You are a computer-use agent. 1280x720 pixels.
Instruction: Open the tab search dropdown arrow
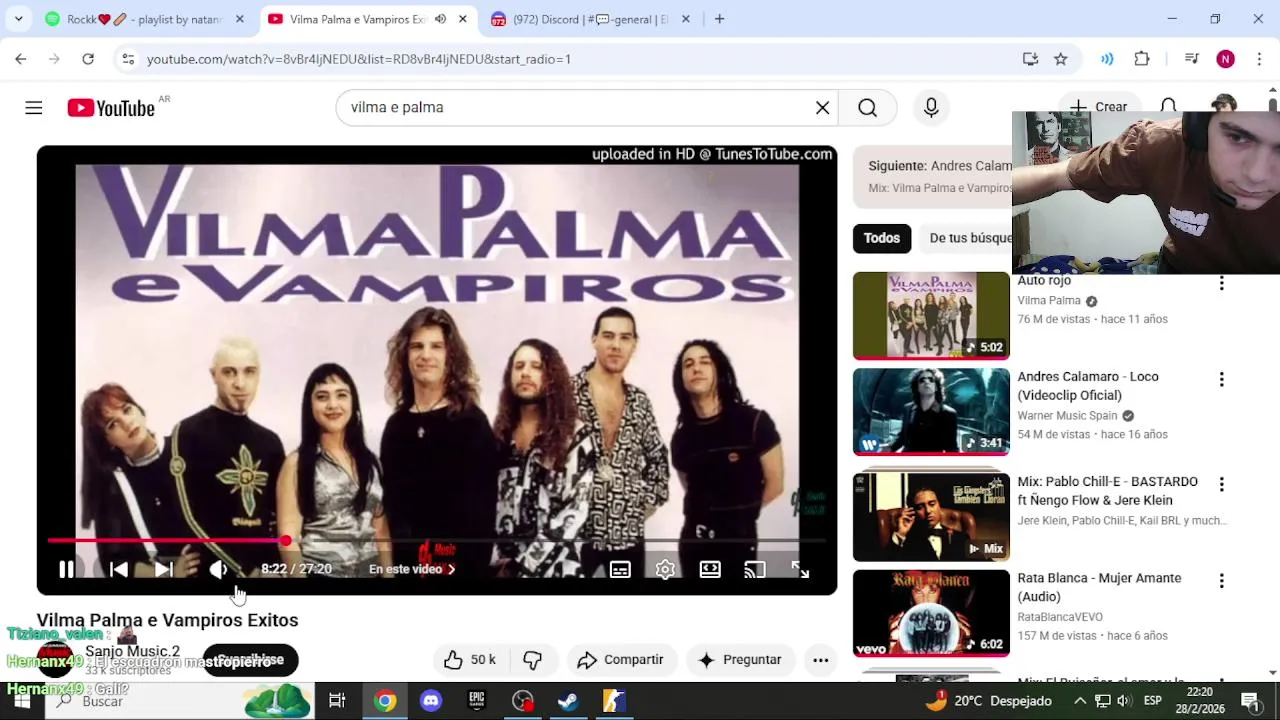(x=18, y=19)
